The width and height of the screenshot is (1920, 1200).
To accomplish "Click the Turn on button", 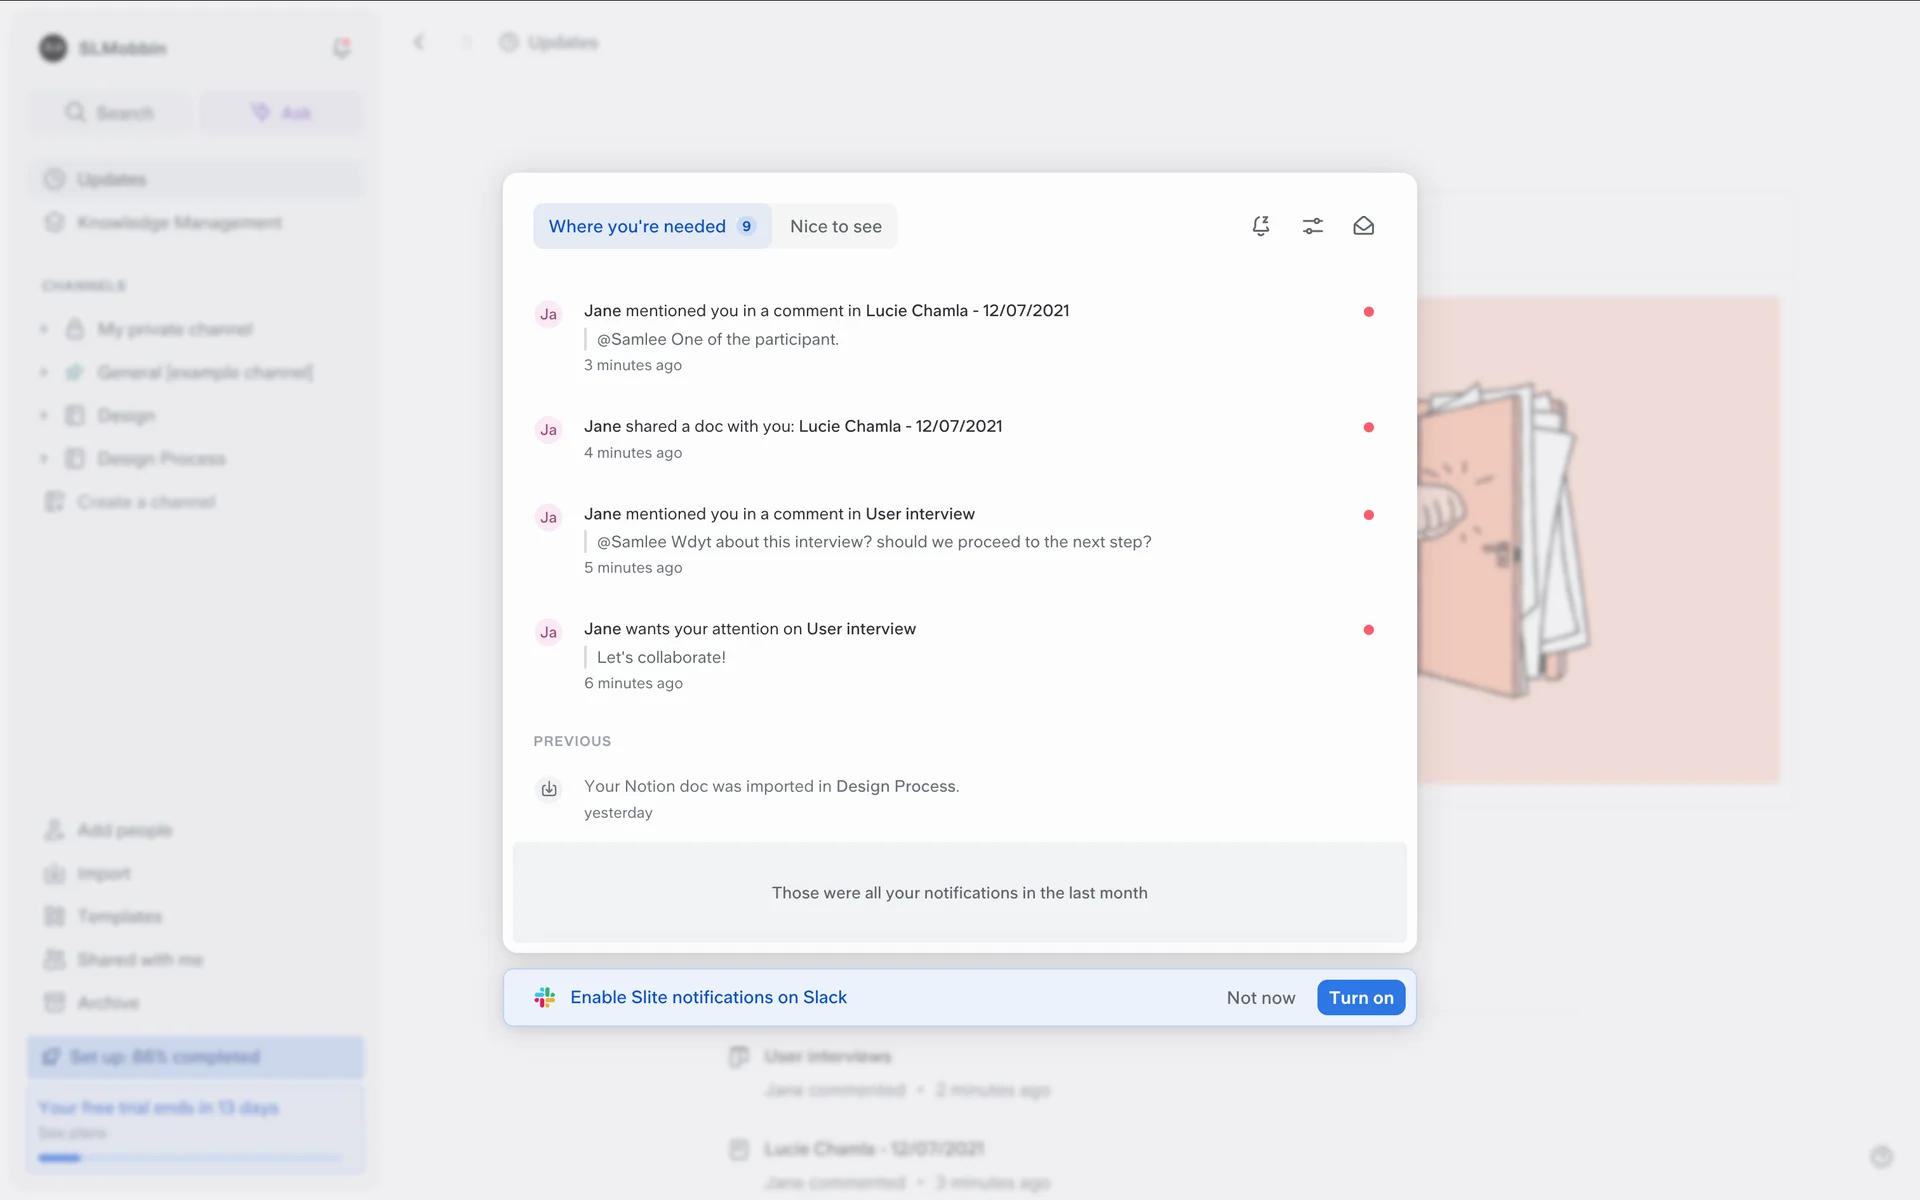I will [x=1360, y=997].
